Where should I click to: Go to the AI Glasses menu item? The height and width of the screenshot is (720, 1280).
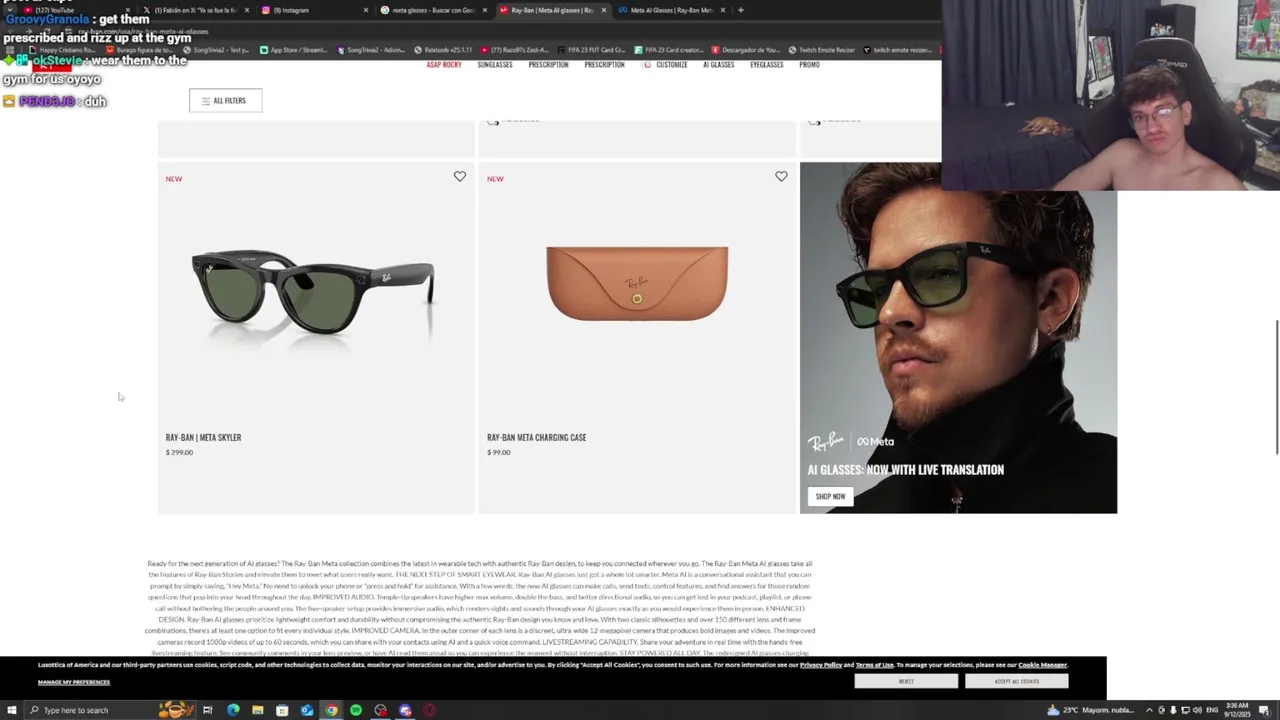click(x=718, y=64)
